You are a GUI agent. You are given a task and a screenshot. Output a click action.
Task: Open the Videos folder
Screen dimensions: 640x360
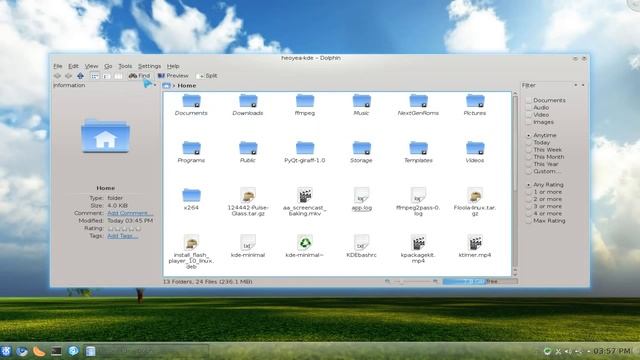click(475, 152)
